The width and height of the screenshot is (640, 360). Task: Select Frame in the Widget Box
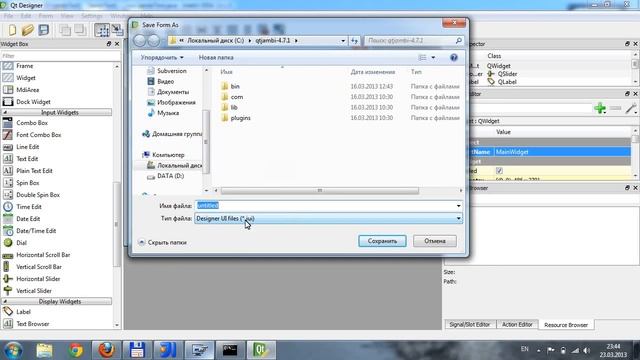pos(24,66)
